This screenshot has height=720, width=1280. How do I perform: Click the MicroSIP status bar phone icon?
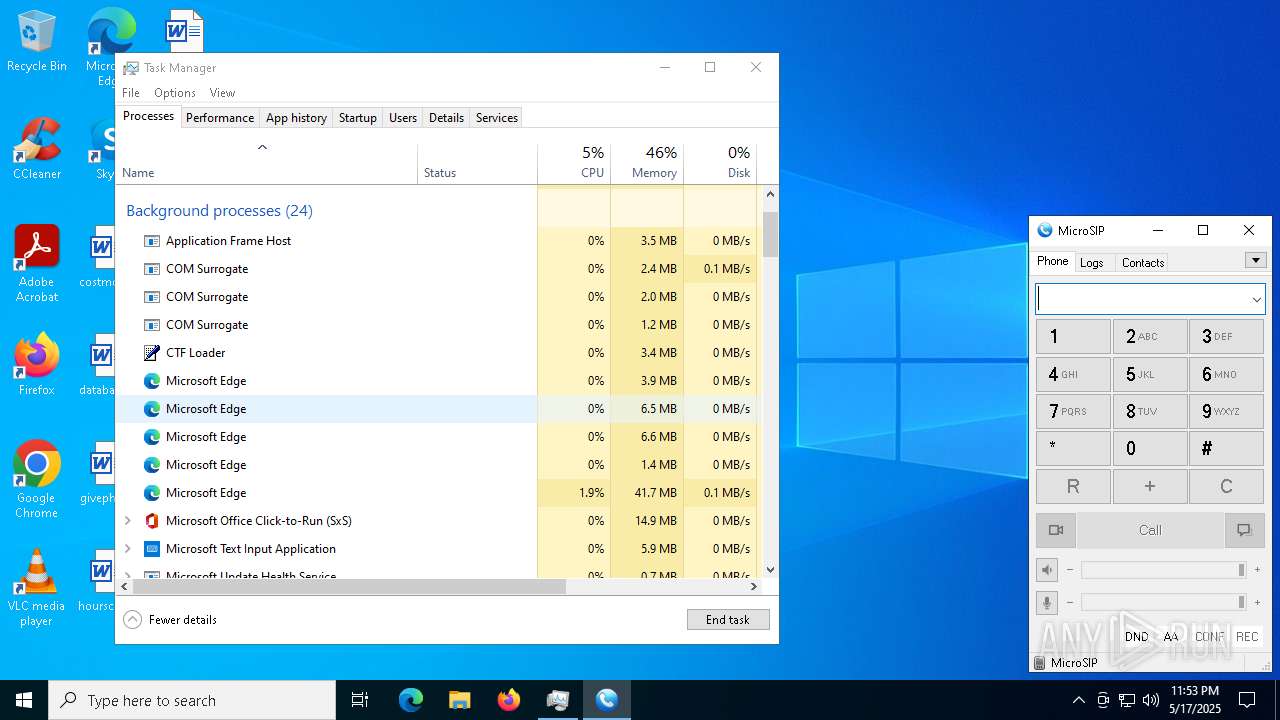coord(1040,662)
